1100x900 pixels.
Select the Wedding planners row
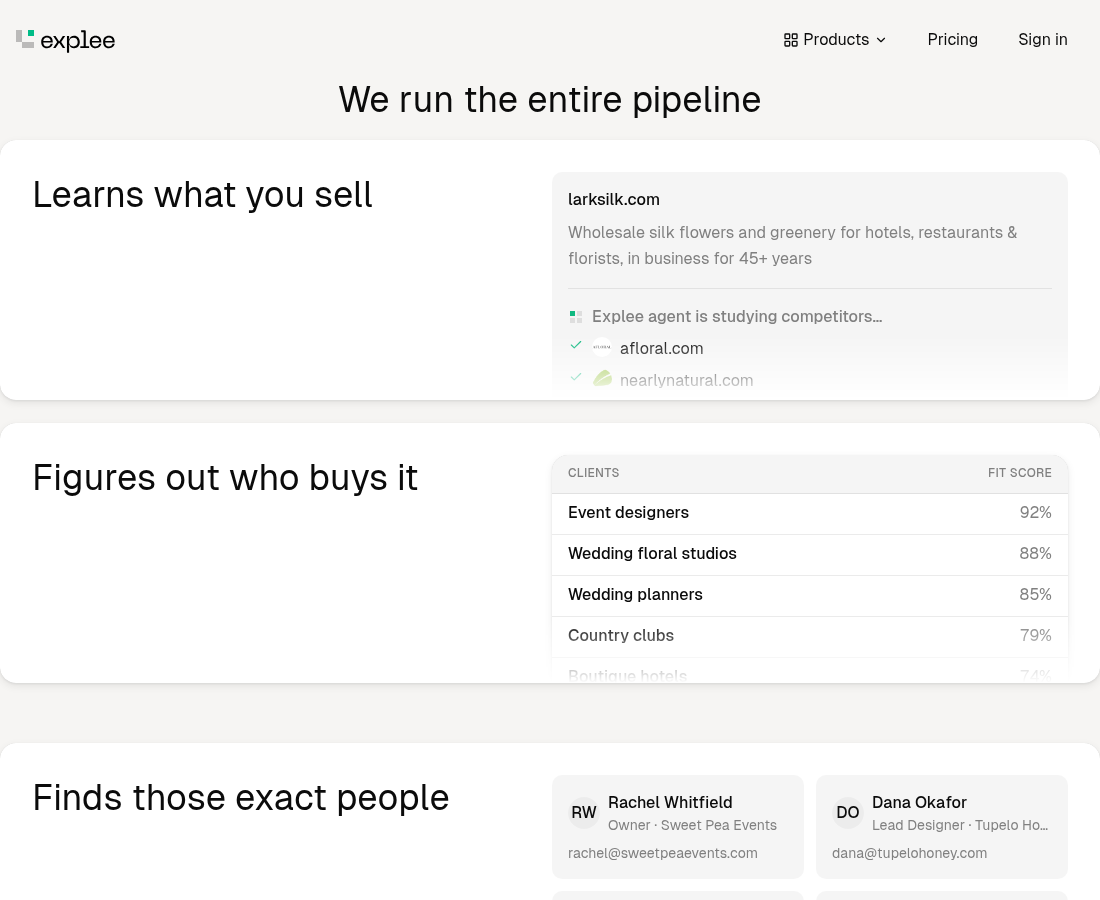click(810, 595)
